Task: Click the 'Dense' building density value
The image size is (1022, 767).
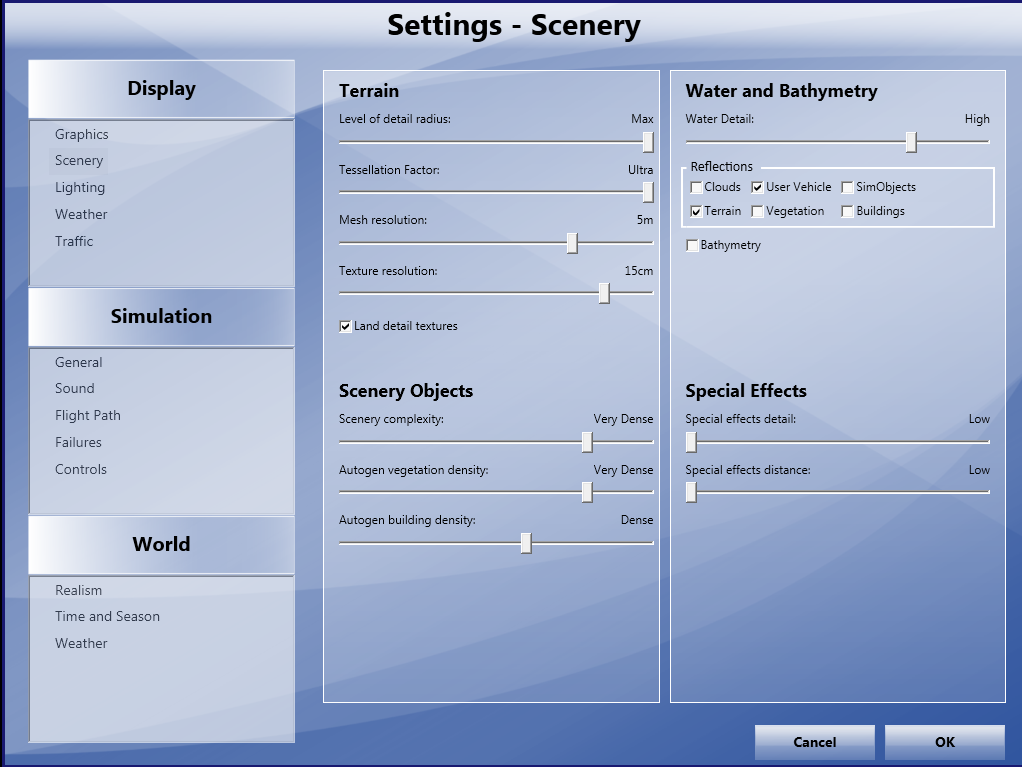Action: 637,520
